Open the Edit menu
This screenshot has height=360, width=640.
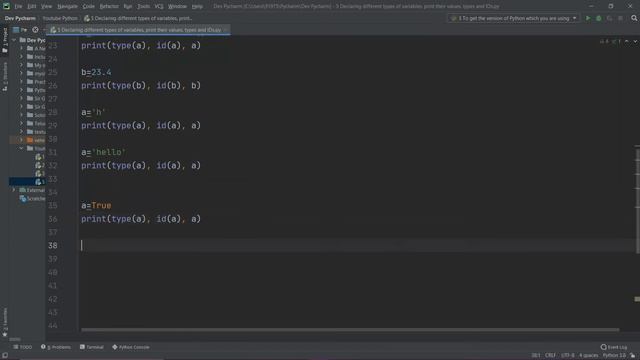[32, 6]
